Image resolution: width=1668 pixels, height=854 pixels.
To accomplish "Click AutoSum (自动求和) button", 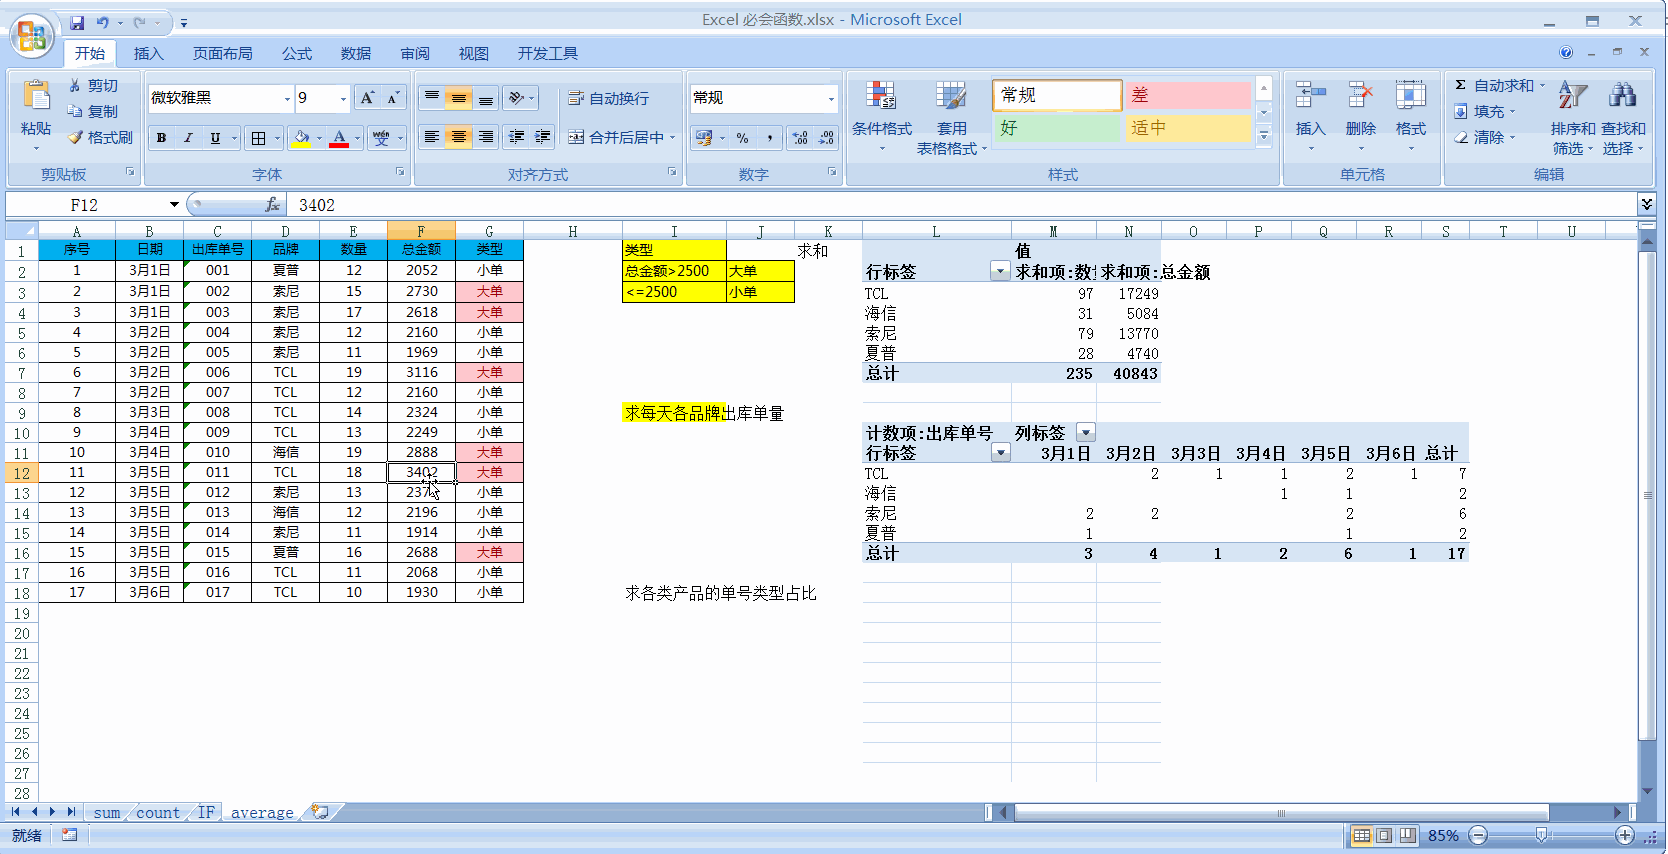I will pyautogui.click(x=1499, y=86).
